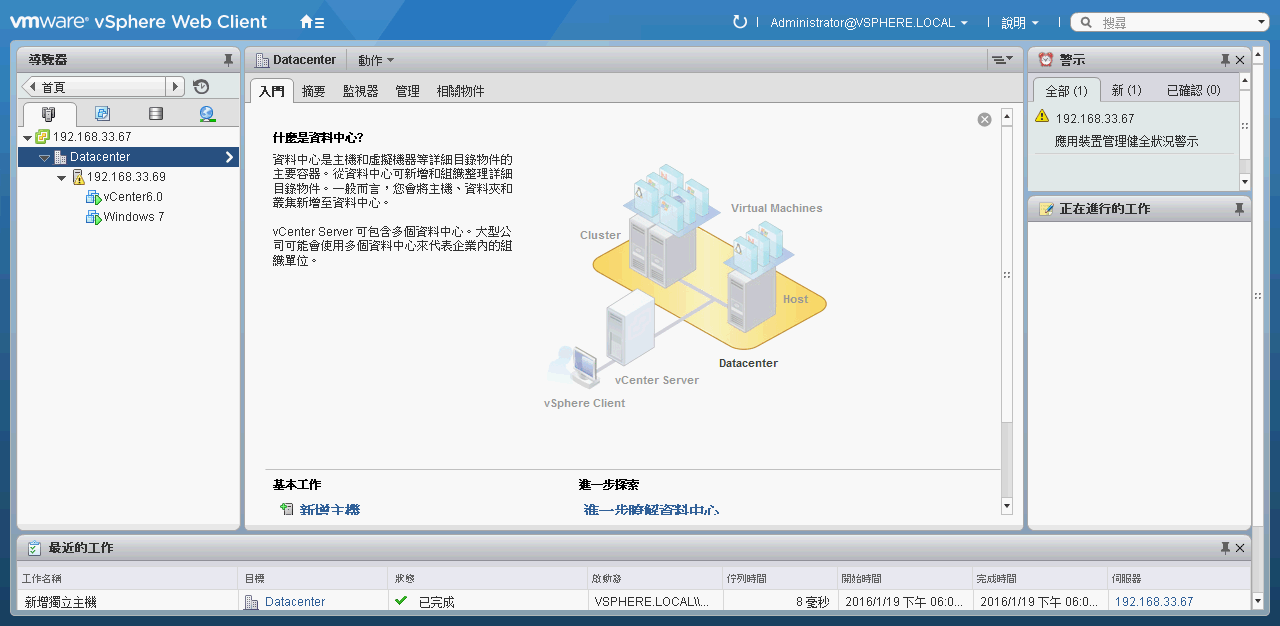Close the Alarms panel
This screenshot has width=1280, height=626.
(1240, 60)
